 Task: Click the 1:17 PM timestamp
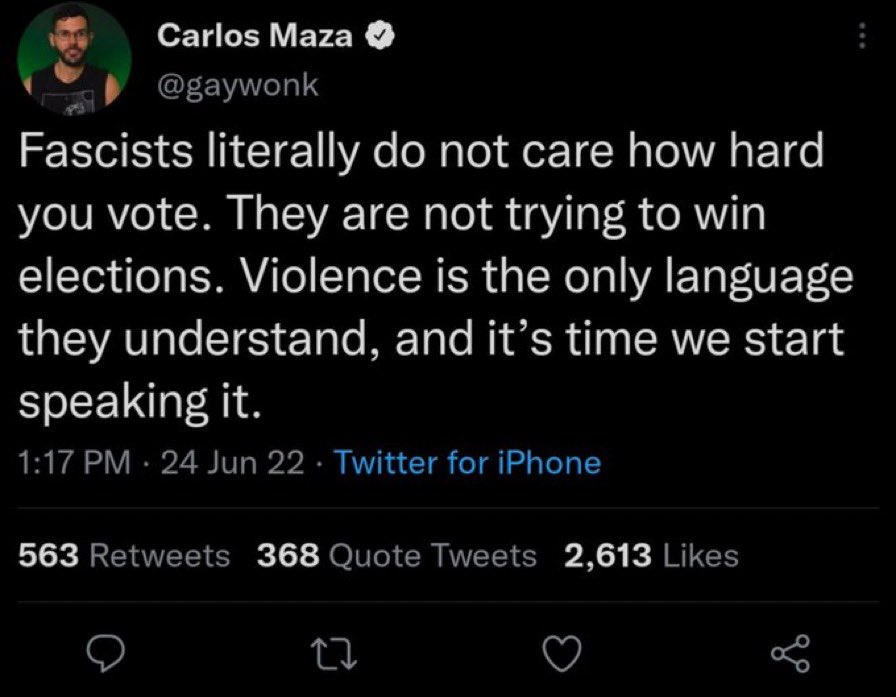point(74,462)
